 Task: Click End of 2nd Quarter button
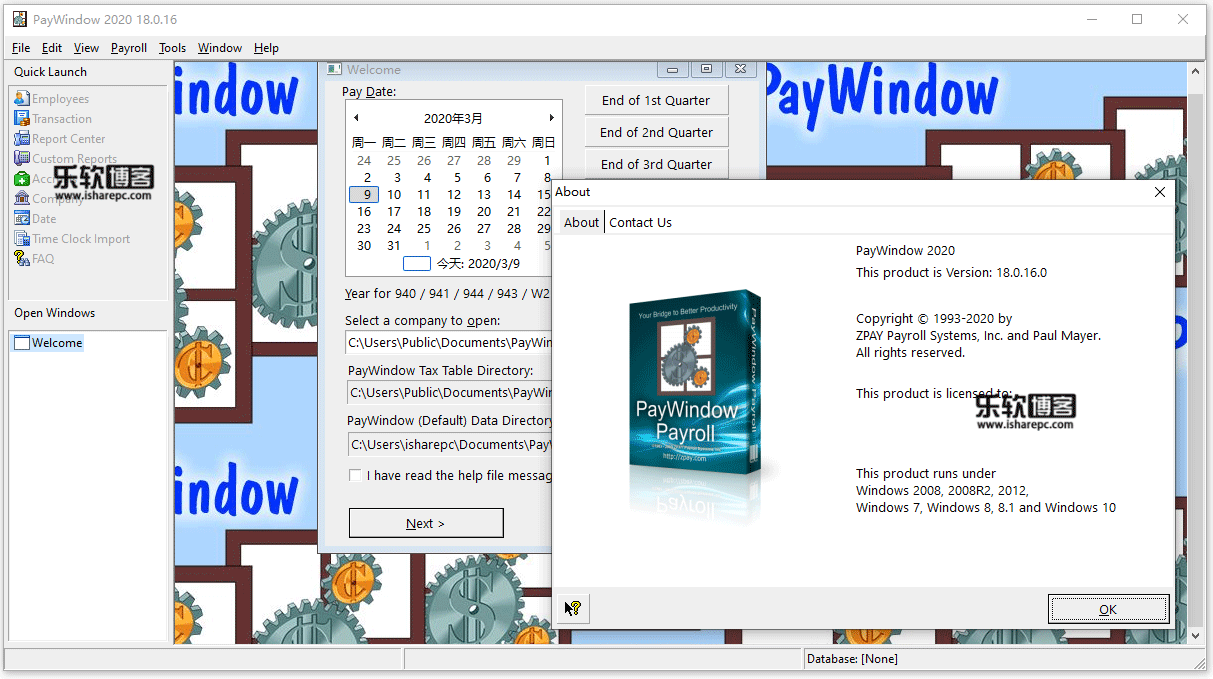tap(656, 132)
